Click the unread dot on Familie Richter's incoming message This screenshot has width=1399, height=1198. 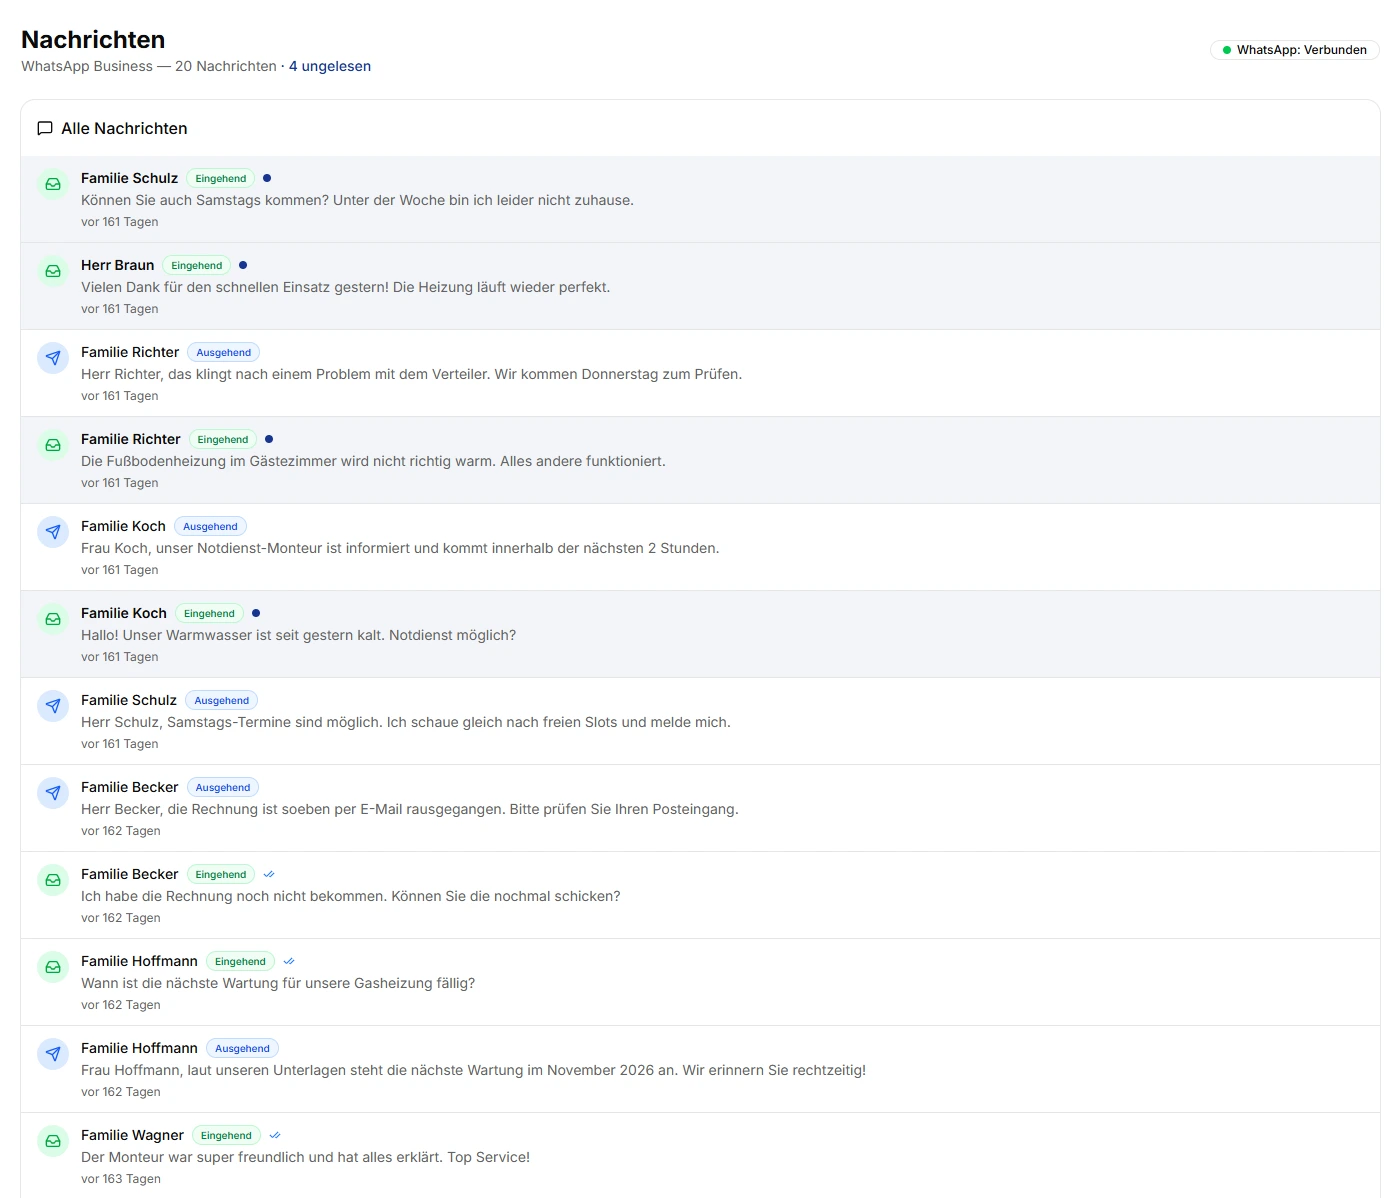269,439
